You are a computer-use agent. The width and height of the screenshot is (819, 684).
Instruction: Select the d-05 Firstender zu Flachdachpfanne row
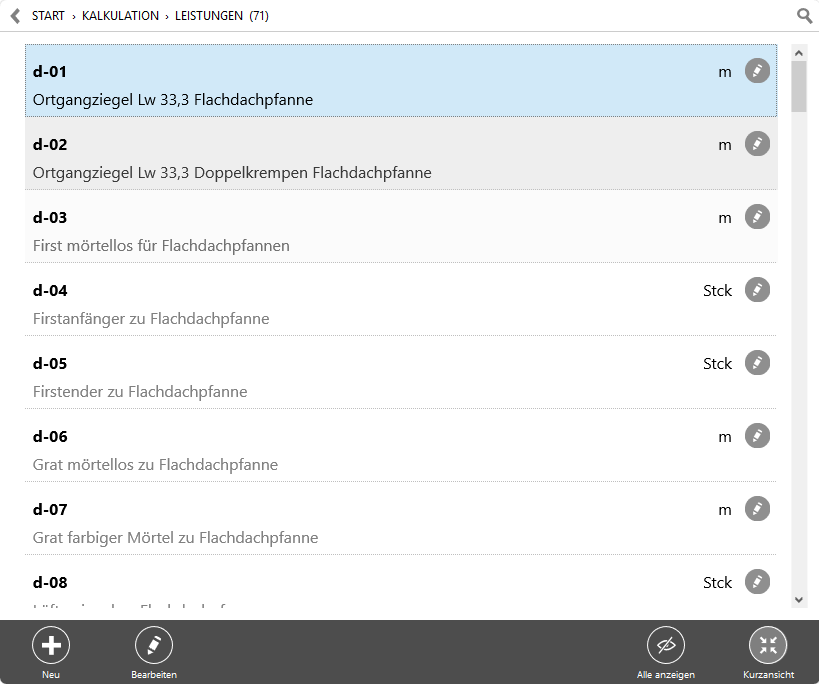pyautogui.click(x=401, y=372)
